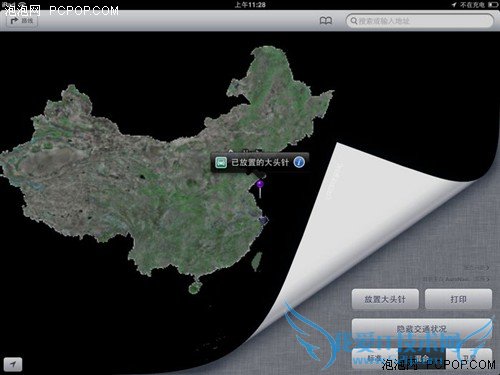The height and width of the screenshot is (375, 500).
Task: Open the bookmarks book icon
Action: coord(326,21)
